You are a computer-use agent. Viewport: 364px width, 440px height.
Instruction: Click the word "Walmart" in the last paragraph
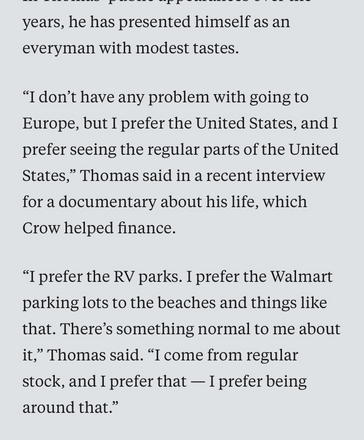(x=301, y=276)
